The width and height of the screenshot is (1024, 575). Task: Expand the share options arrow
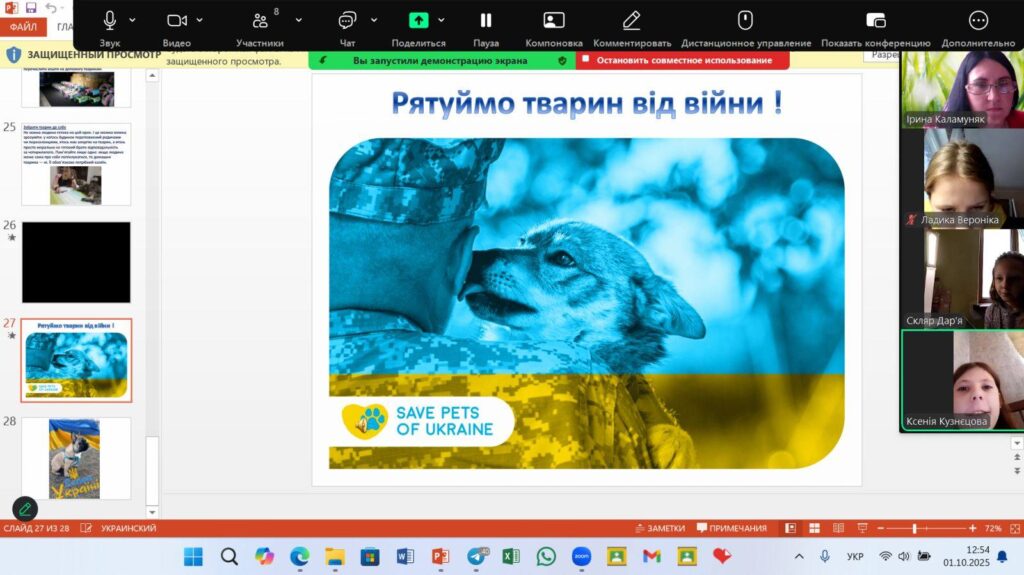[x=441, y=21]
